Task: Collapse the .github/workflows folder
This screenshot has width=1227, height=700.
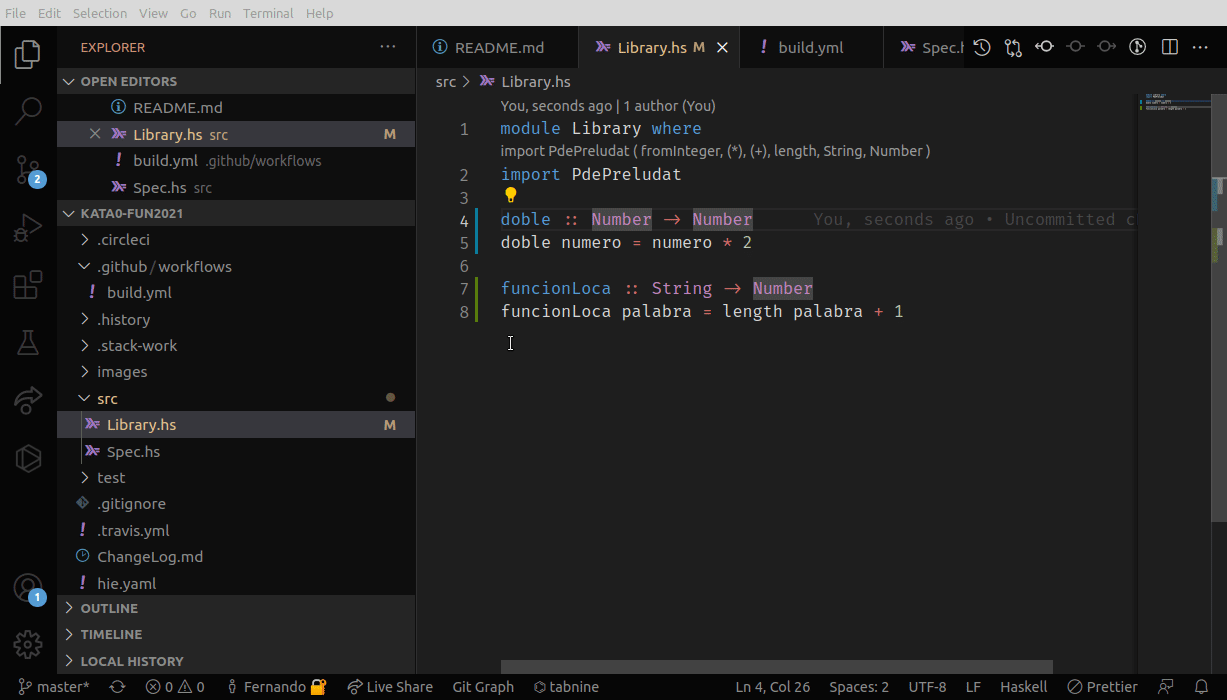Action: coord(236,266)
